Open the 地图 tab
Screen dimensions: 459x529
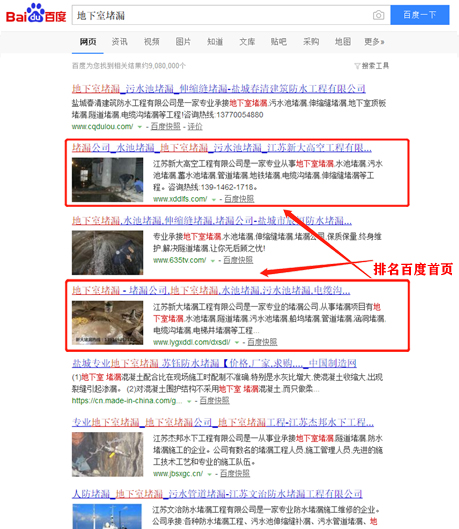coord(343,42)
